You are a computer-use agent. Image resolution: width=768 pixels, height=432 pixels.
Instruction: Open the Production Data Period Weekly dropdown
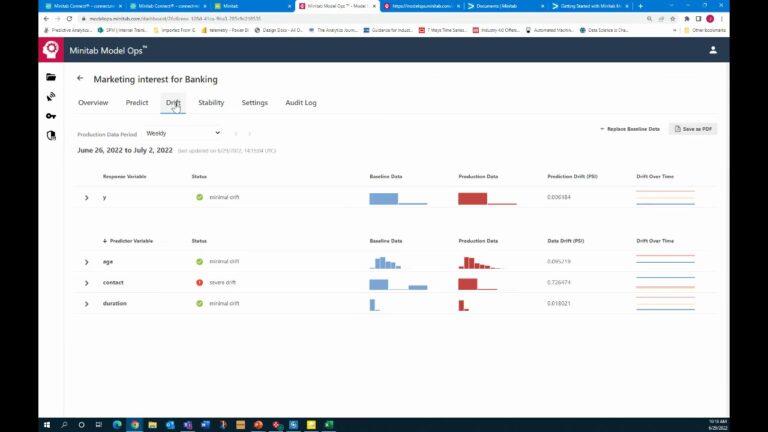point(183,133)
